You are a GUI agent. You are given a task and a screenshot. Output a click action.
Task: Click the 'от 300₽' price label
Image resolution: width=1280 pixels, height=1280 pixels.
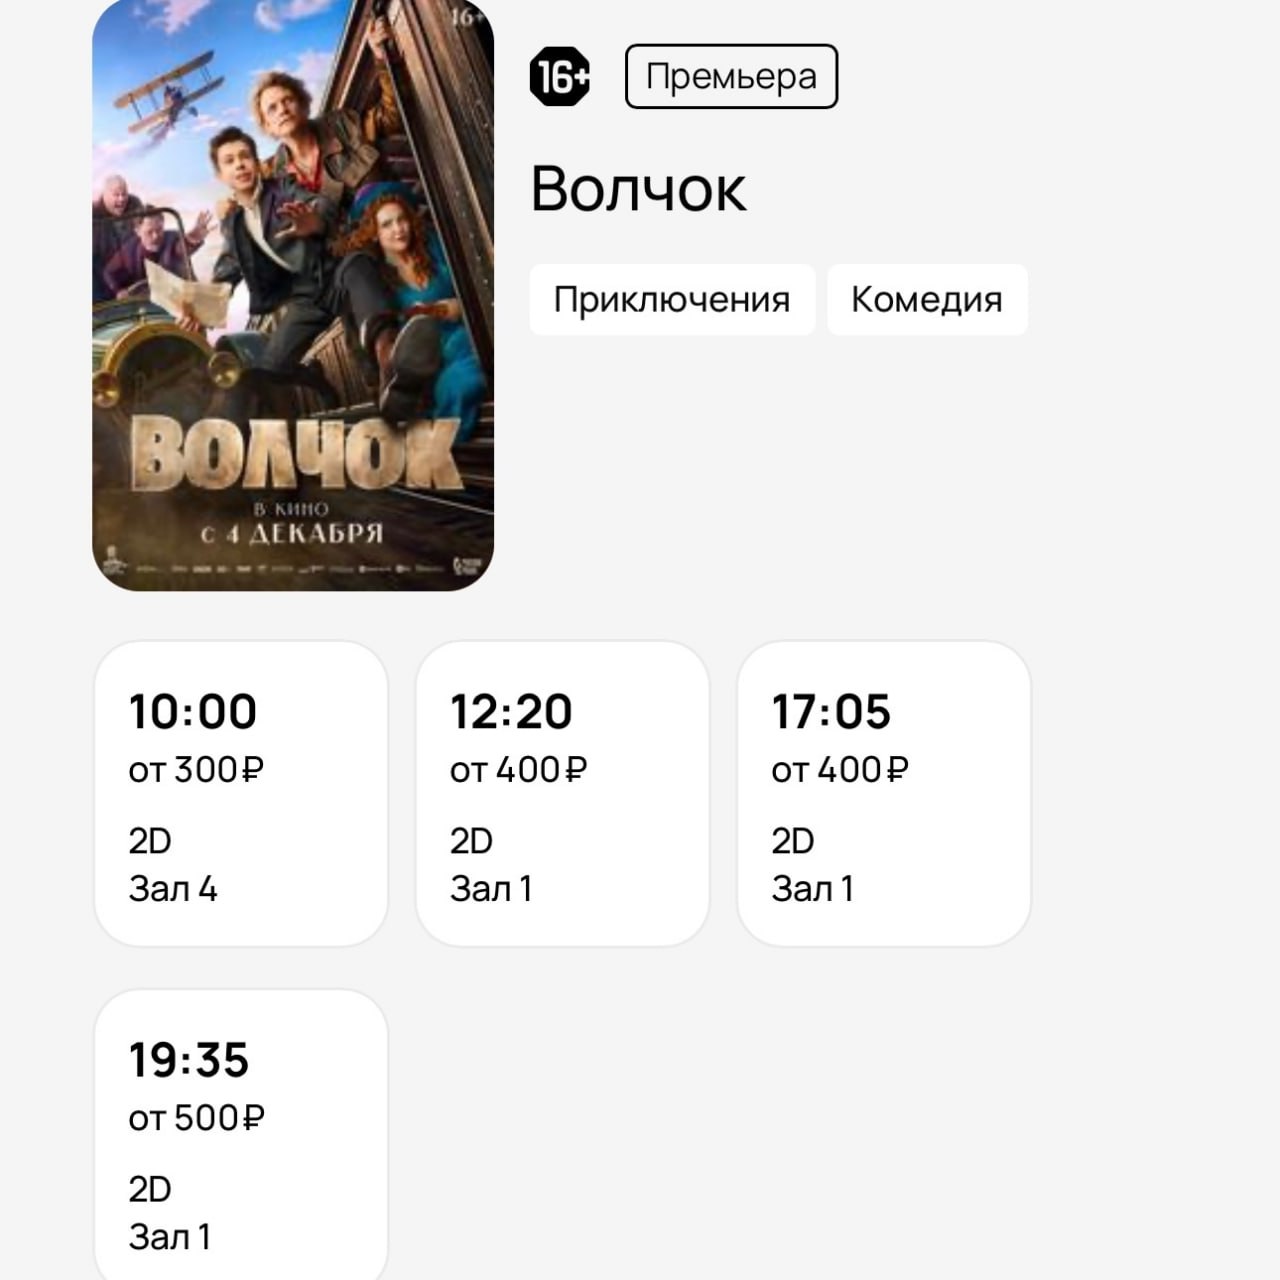coord(196,769)
